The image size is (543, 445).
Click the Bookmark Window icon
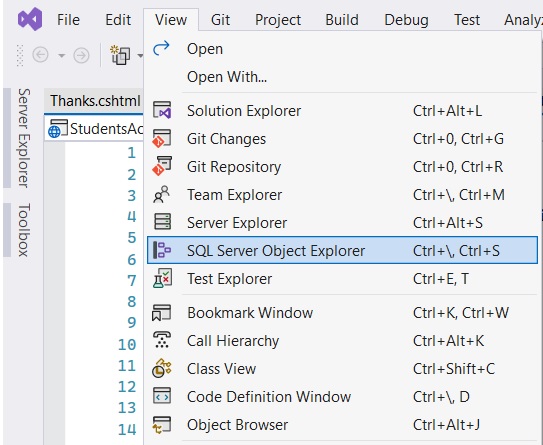click(x=161, y=313)
